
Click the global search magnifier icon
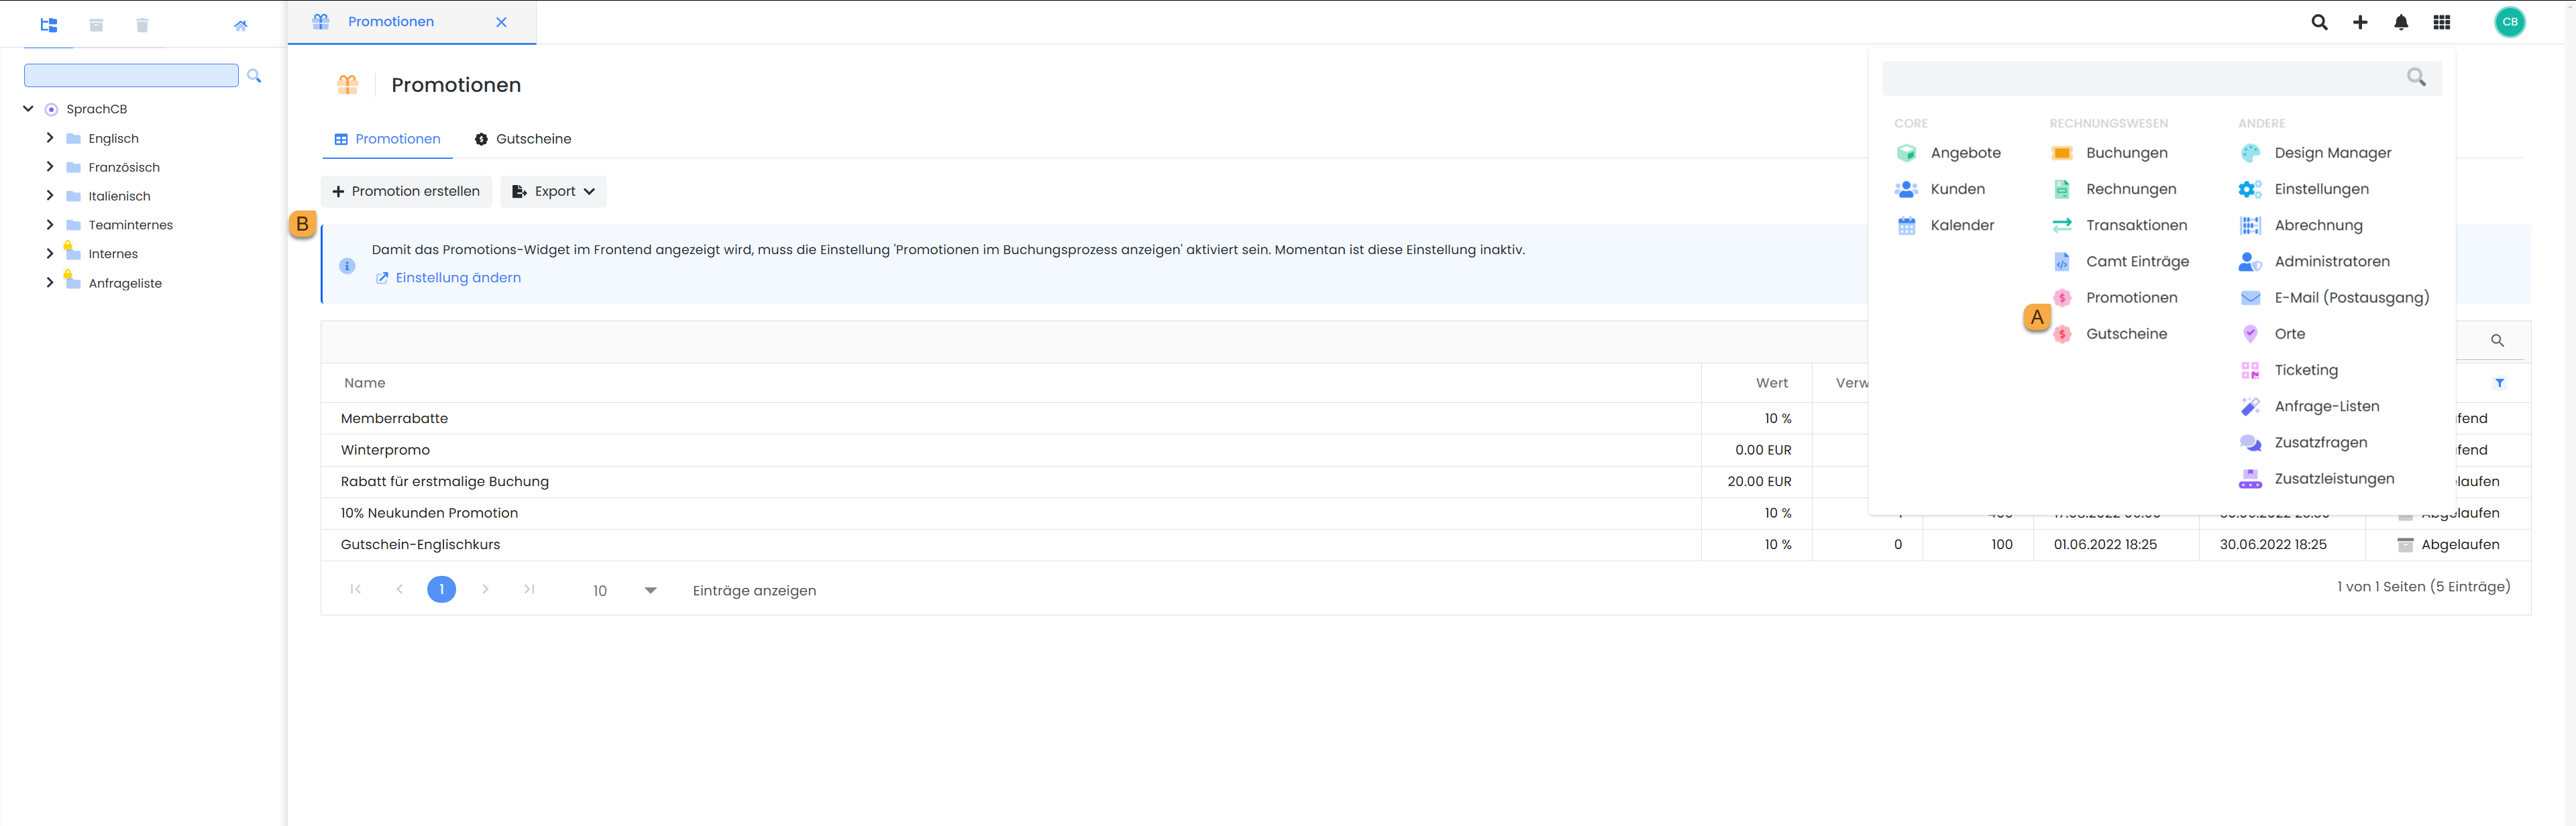pos(2319,22)
